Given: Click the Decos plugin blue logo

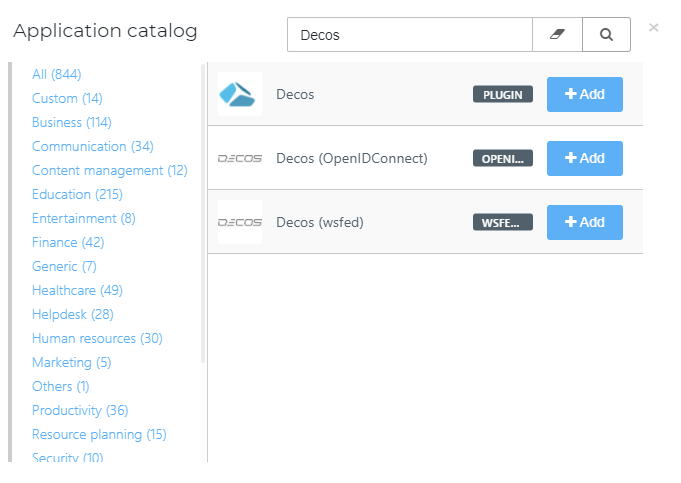Looking at the screenshot, I should pos(238,94).
